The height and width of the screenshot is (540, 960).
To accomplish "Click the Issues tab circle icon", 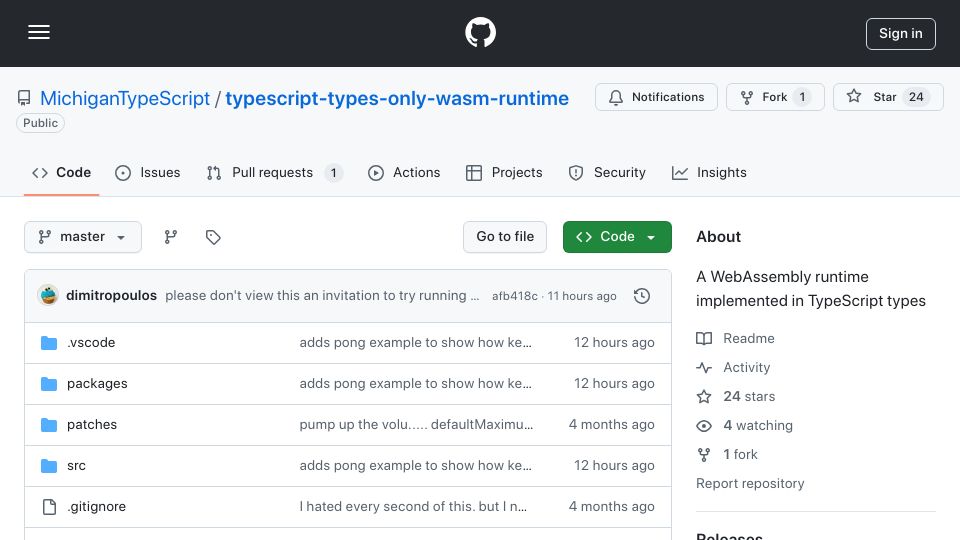I will (123, 173).
